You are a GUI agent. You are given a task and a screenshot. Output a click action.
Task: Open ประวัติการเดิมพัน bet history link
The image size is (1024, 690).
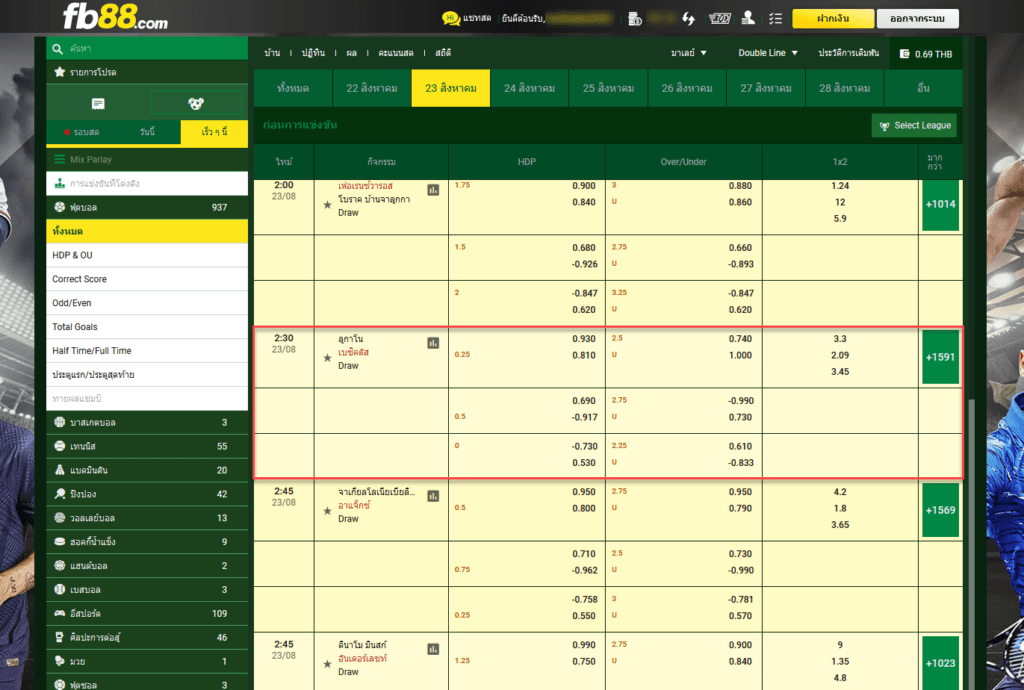tap(848, 53)
